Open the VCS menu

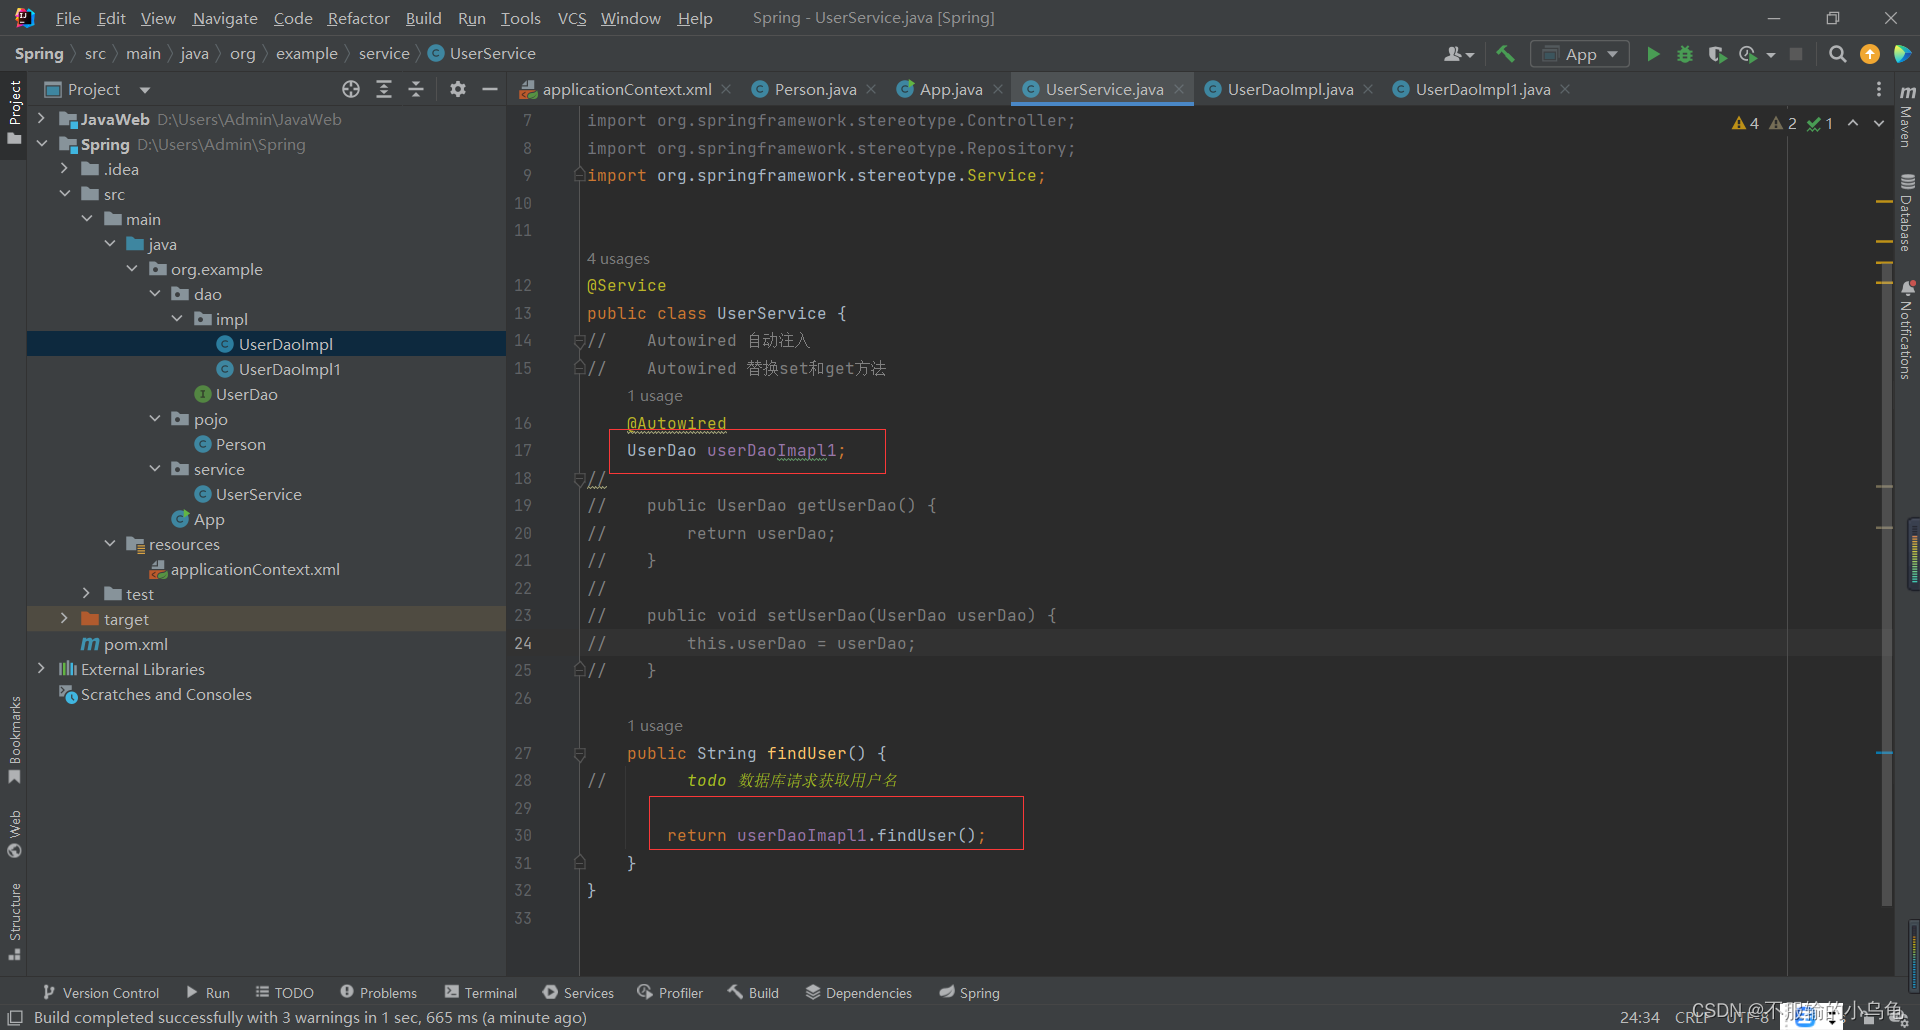pos(572,18)
